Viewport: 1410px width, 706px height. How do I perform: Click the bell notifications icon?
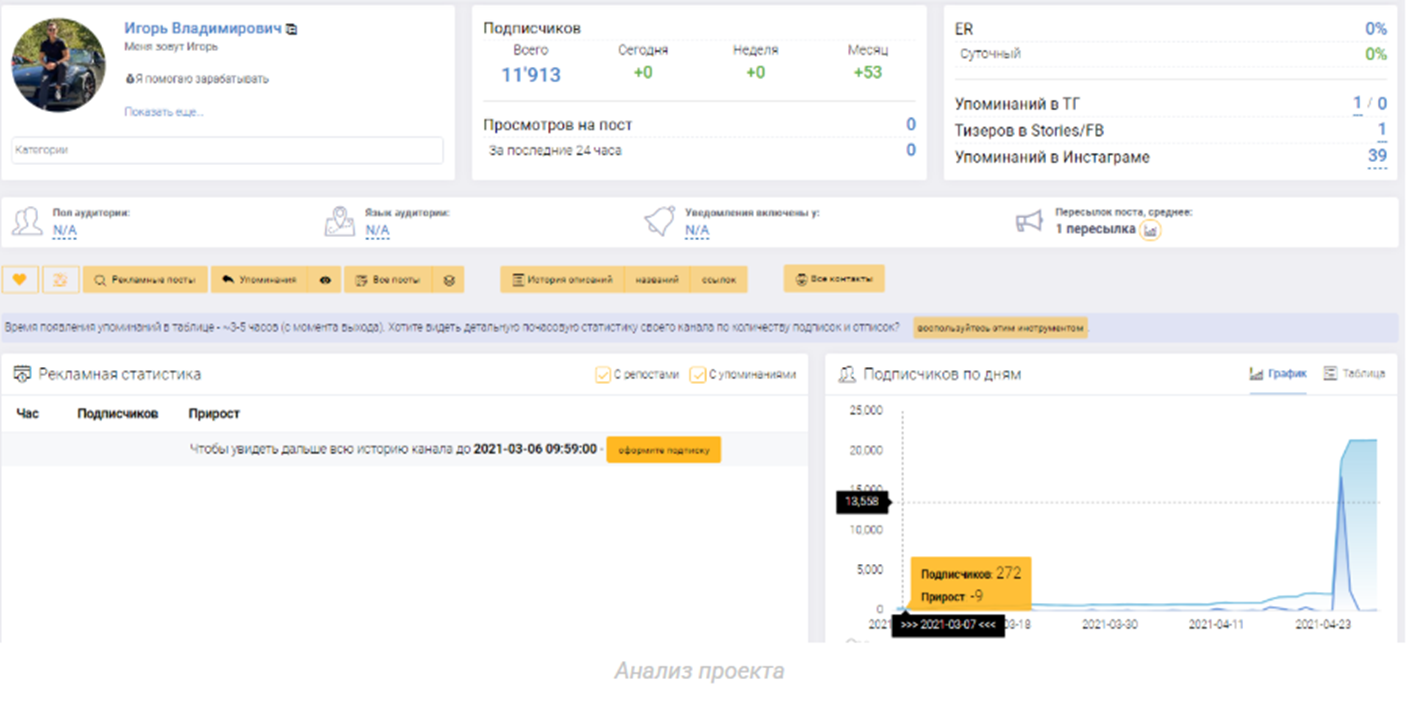tap(659, 222)
